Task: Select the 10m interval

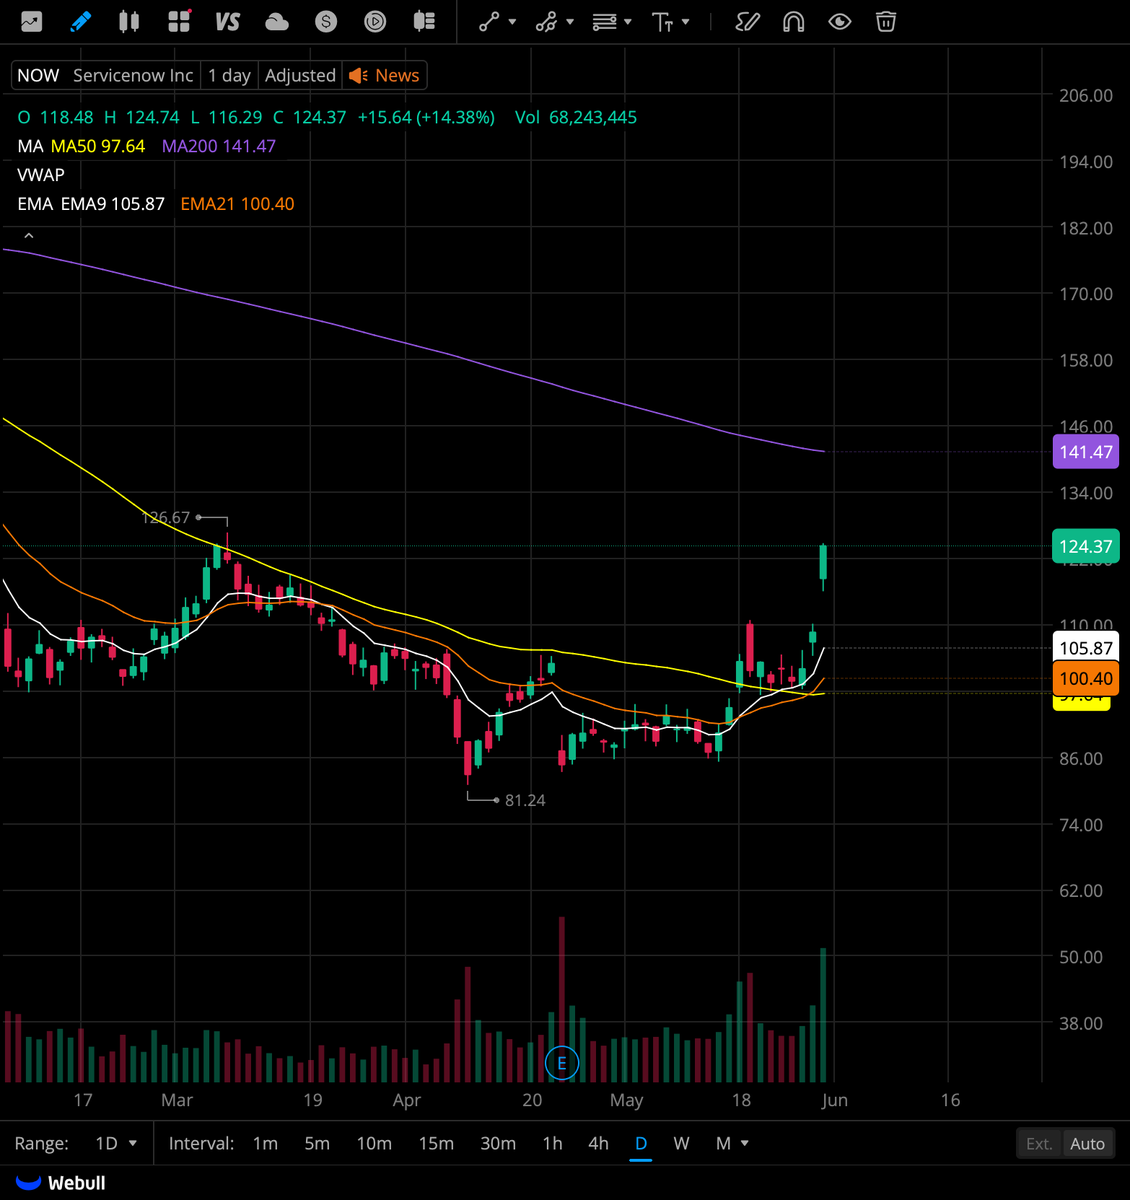Action: tap(374, 1143)
